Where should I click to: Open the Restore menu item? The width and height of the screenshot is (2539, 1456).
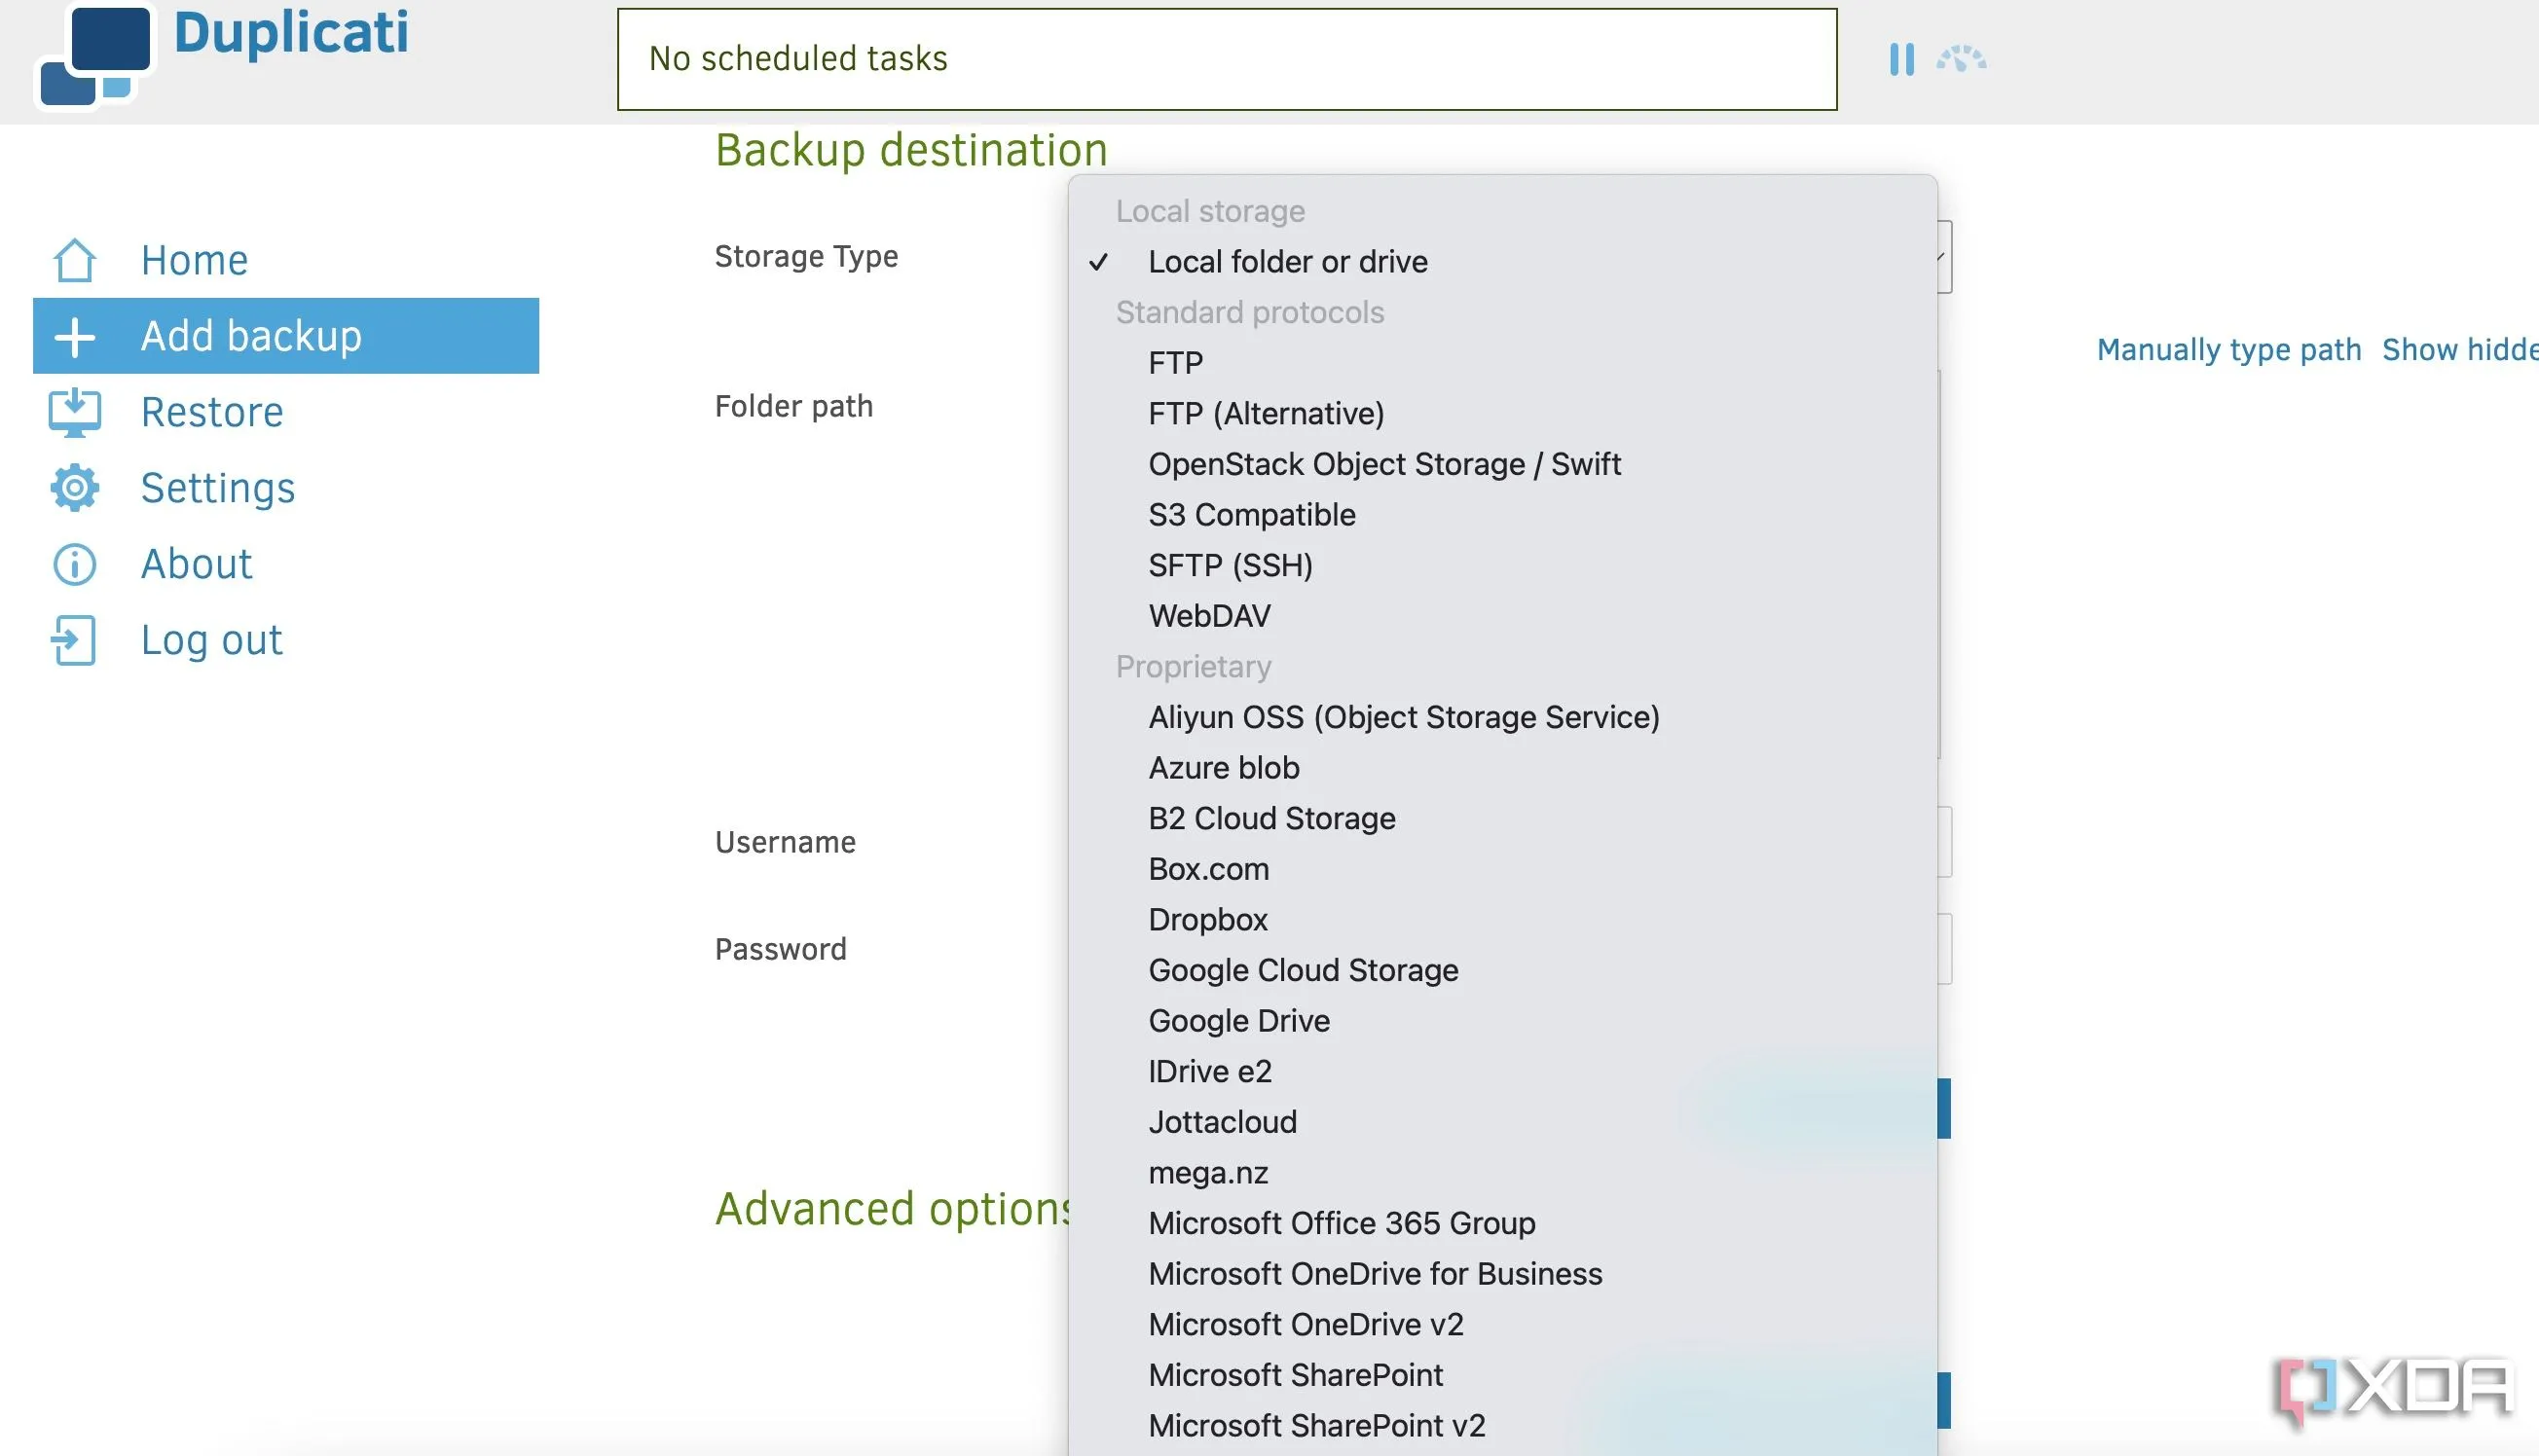click(x=212, y=412)
